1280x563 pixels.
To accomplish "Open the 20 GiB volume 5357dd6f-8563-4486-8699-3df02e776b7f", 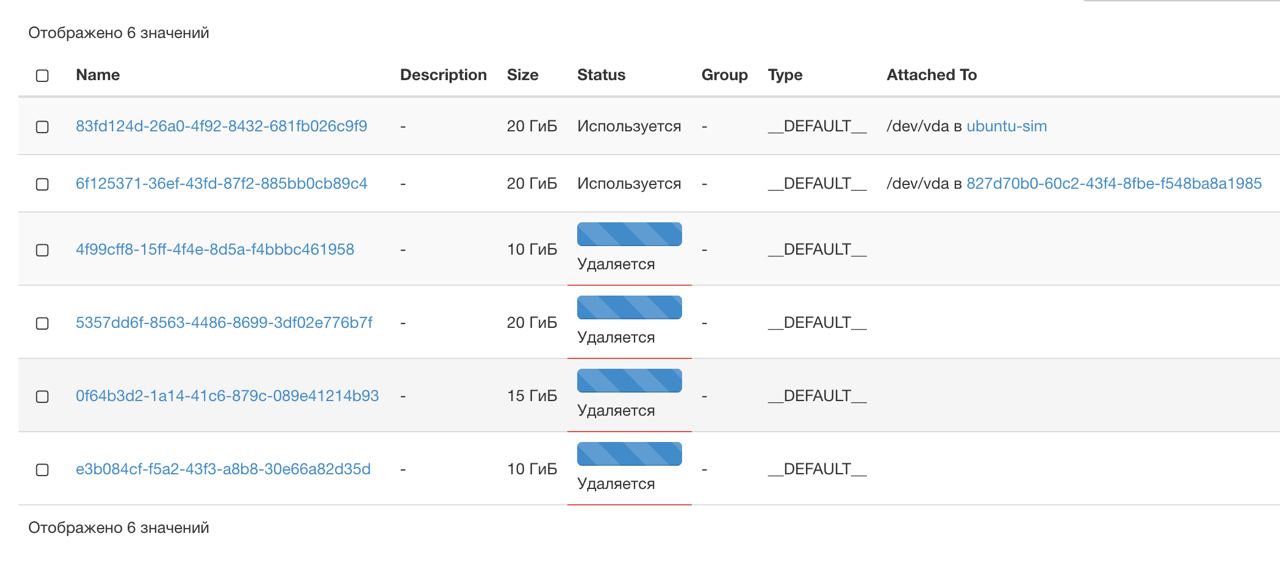I will point(223,322).
